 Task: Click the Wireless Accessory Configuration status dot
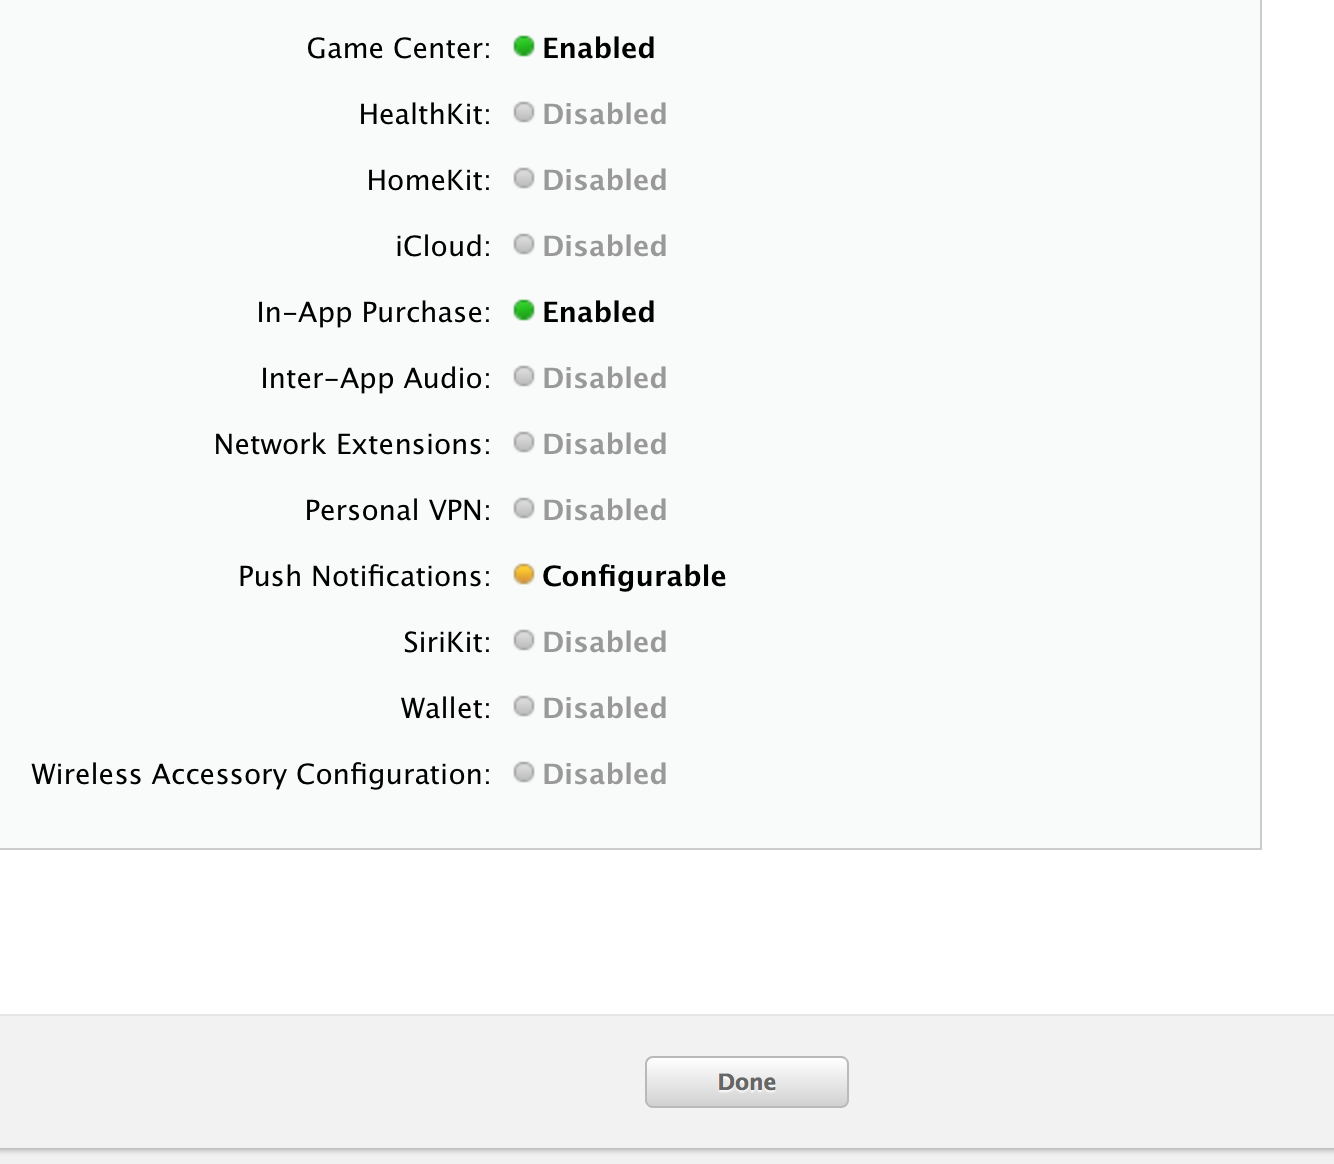point(523,772)
